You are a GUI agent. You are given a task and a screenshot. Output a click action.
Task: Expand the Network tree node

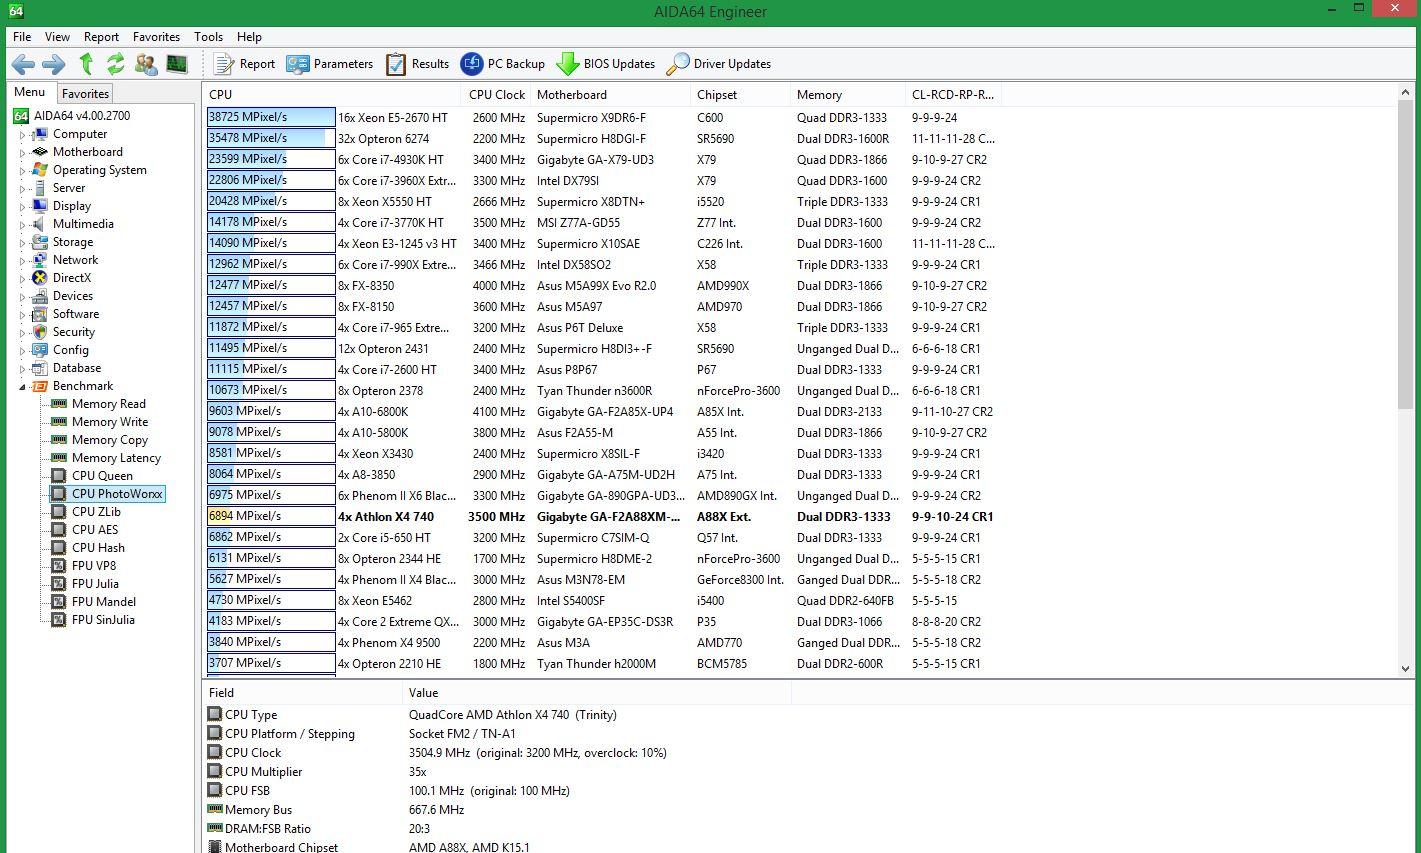coord(23,260)
